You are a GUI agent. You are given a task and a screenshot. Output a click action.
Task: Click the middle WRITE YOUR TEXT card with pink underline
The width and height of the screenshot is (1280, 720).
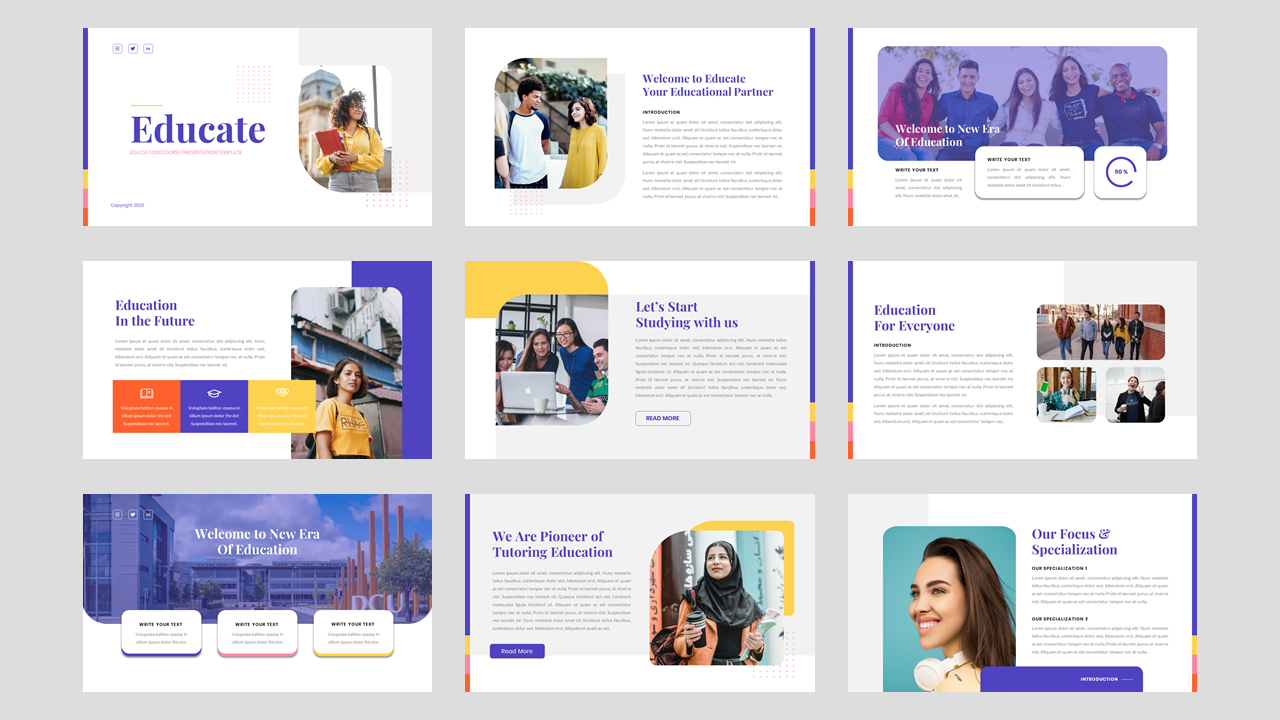point(257,632)
